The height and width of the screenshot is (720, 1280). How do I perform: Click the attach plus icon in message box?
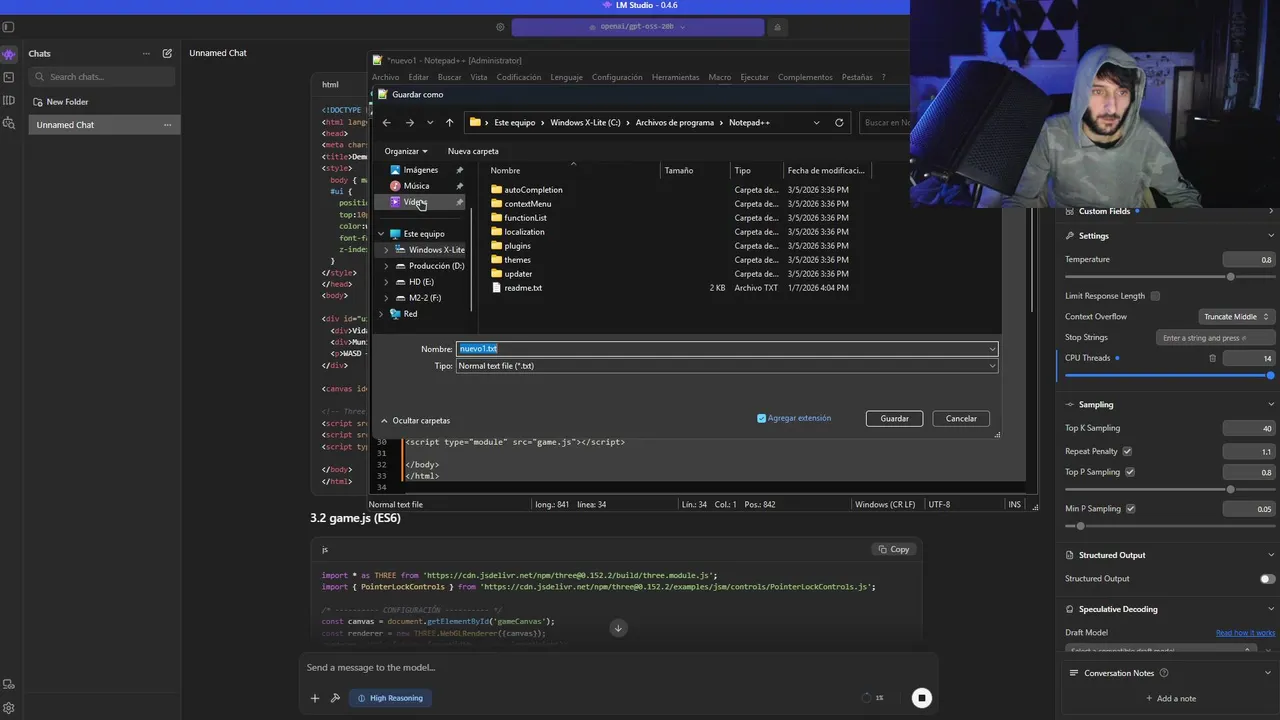pyautogui.click(x=314, y=698)
